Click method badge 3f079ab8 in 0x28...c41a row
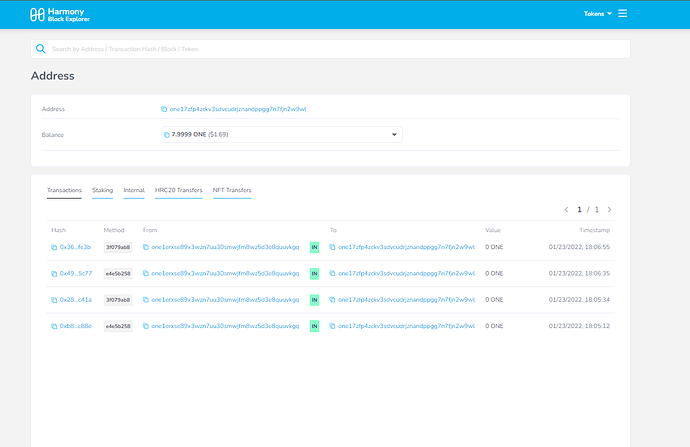 118,300
